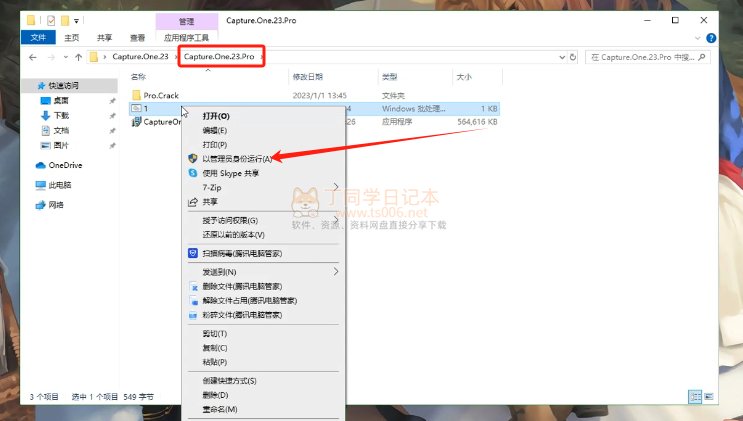
Task: Choose 以管理员身份运行(A) in the context menu
Action: [237, 159]
